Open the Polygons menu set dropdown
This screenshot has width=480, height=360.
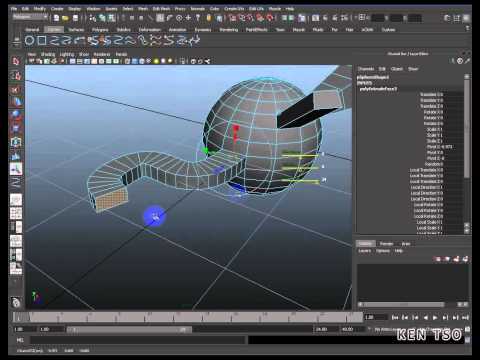coord(30,17)
